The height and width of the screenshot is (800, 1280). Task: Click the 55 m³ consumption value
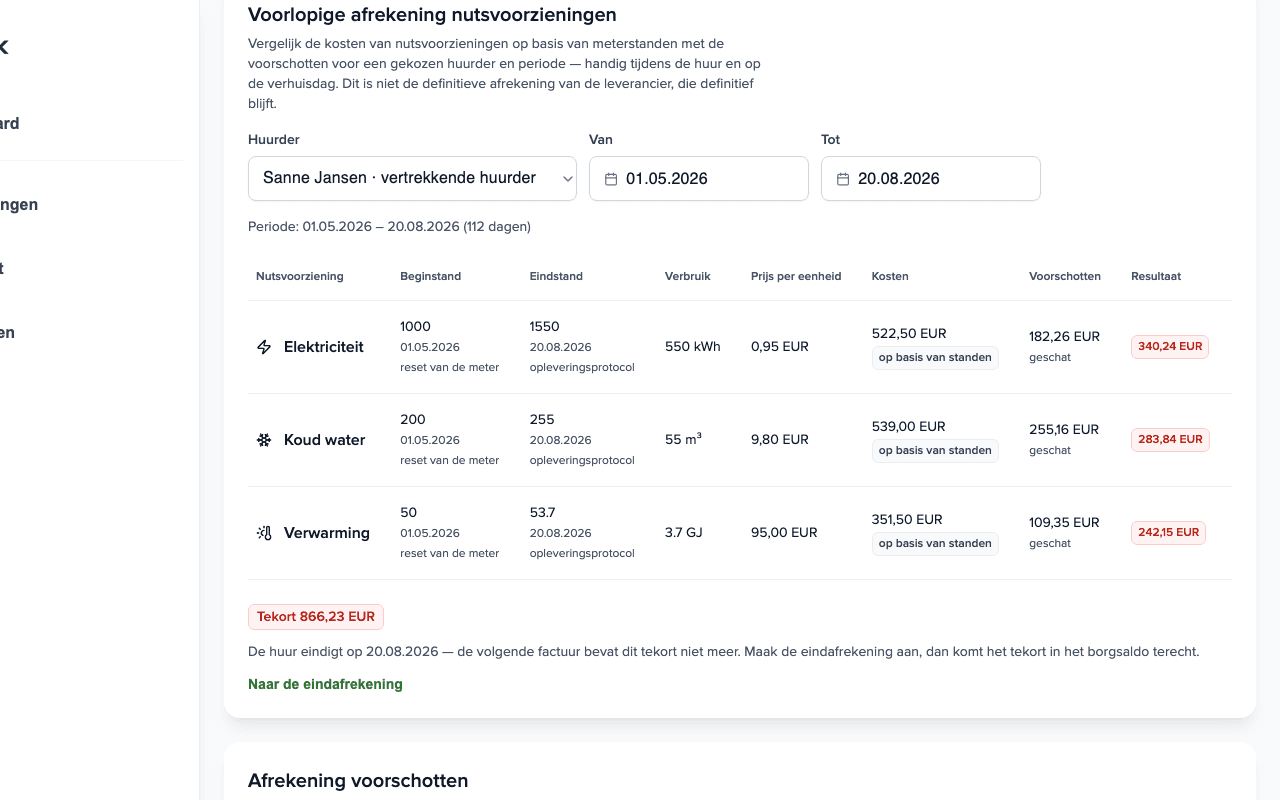coord(683,439)
